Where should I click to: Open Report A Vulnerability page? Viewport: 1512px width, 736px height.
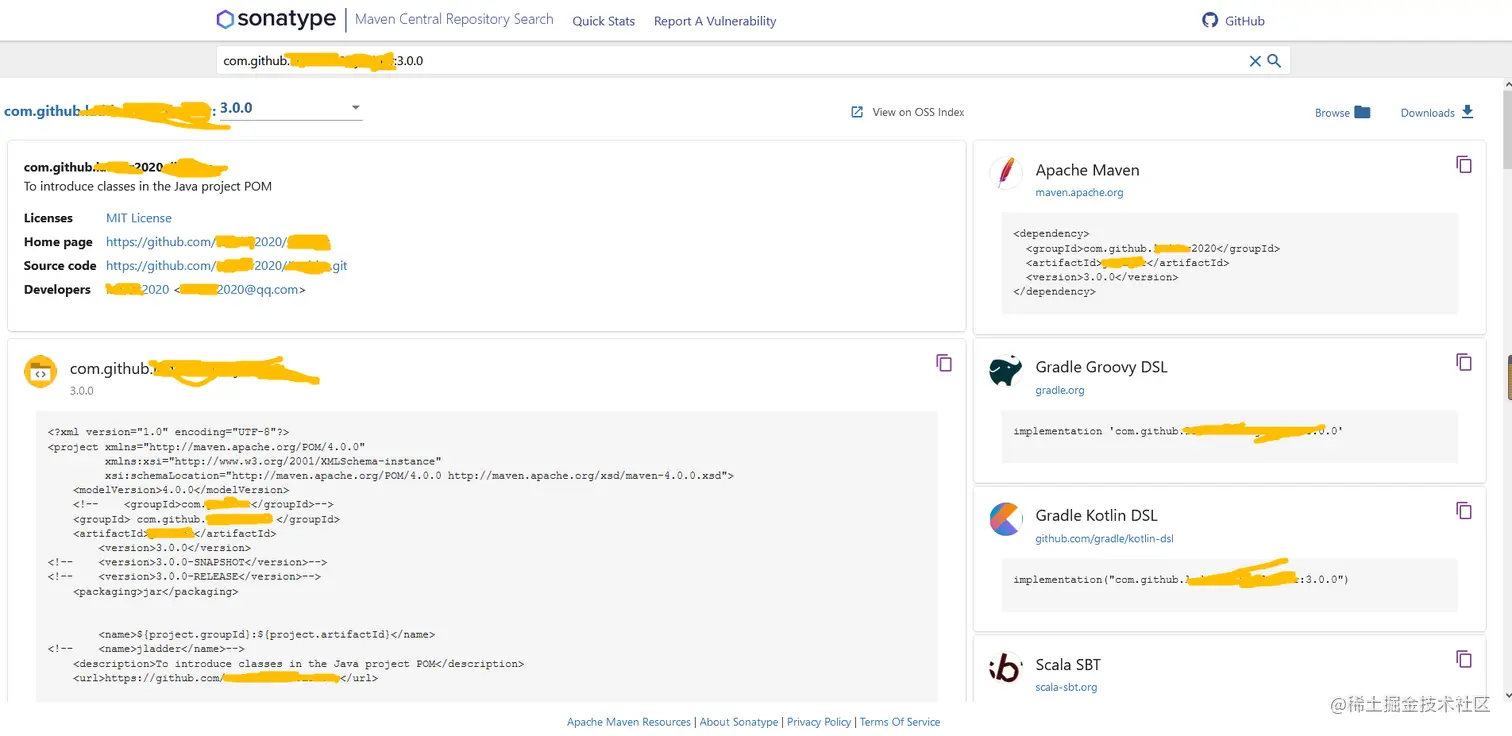pos(715,21)
